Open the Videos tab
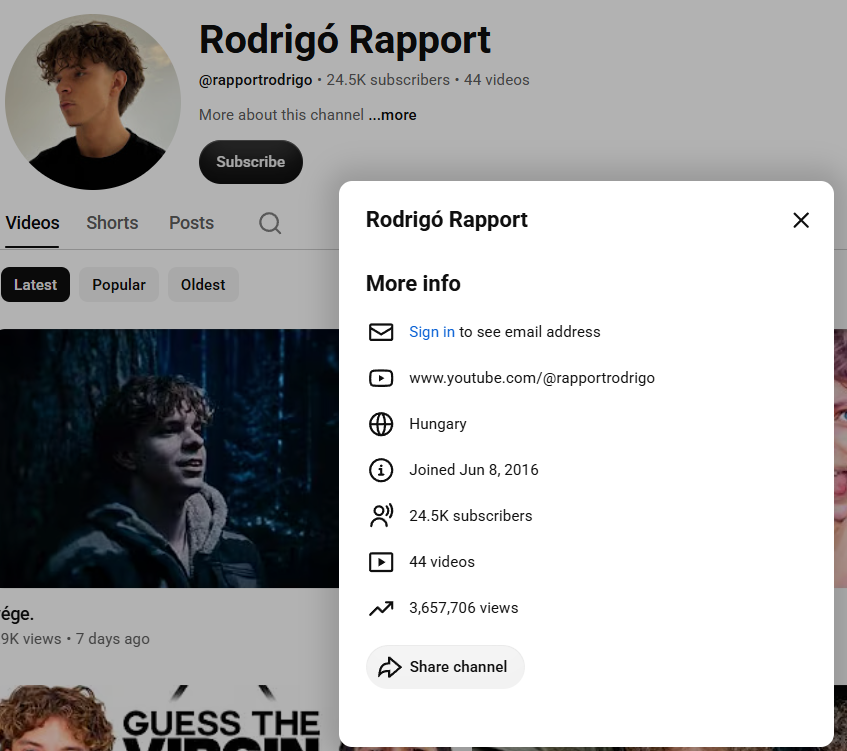 tap(32, 223)
